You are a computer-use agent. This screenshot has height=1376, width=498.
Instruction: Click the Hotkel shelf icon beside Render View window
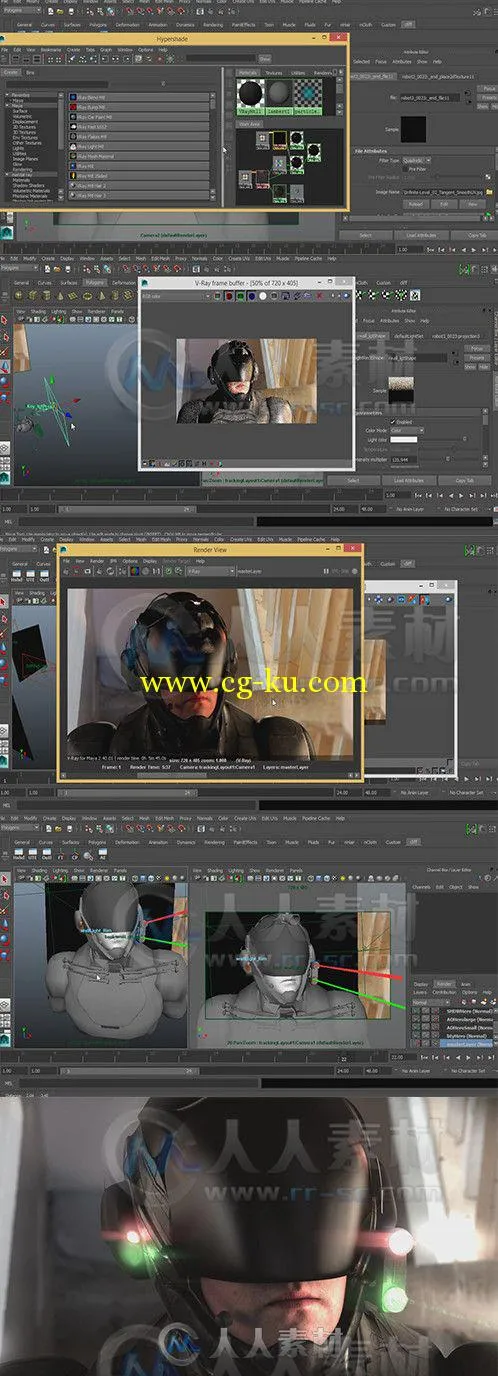click(x=17, y=574)
